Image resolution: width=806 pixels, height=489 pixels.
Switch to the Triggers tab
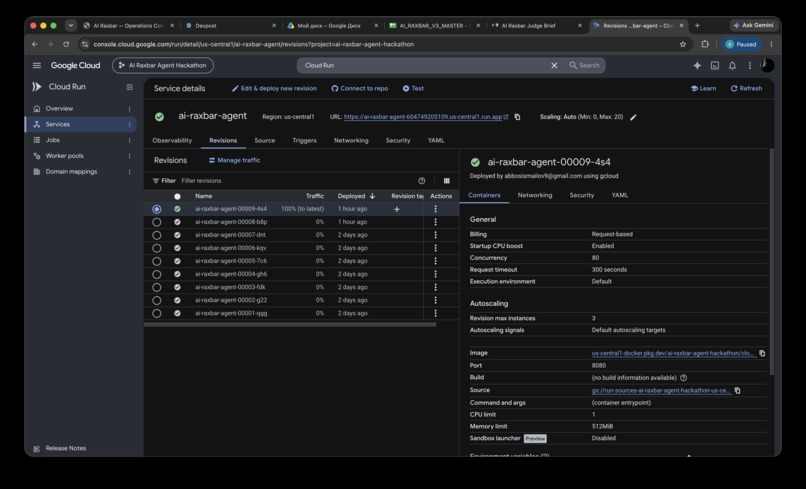coord(304,140)
